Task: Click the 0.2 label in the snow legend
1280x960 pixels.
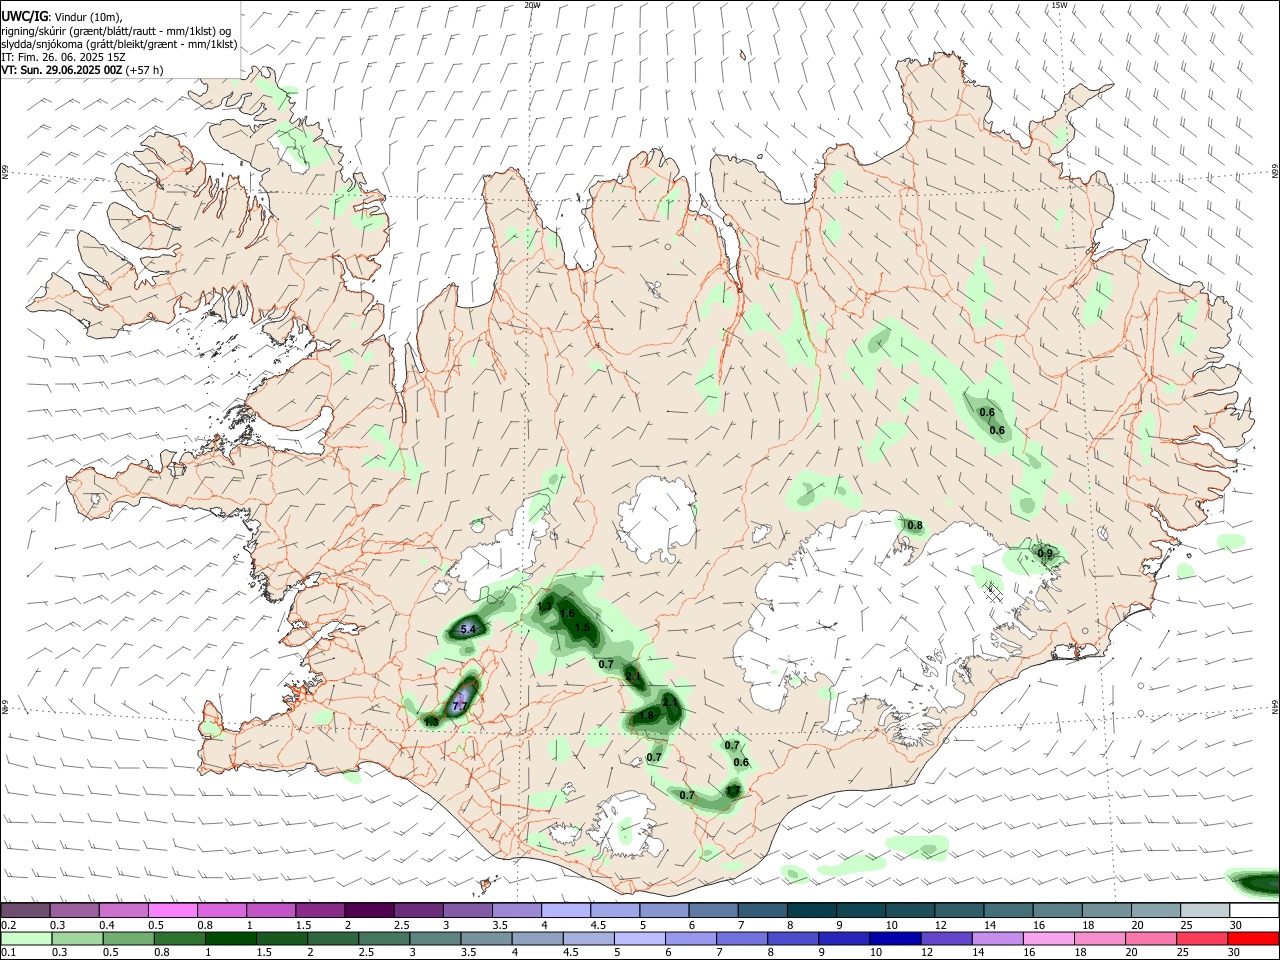Action: [x=8, y=925]
